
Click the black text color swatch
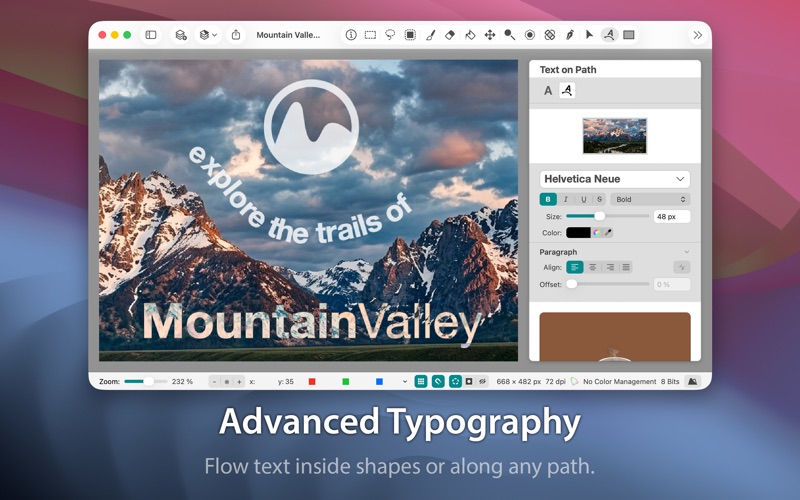coord(578,233)
